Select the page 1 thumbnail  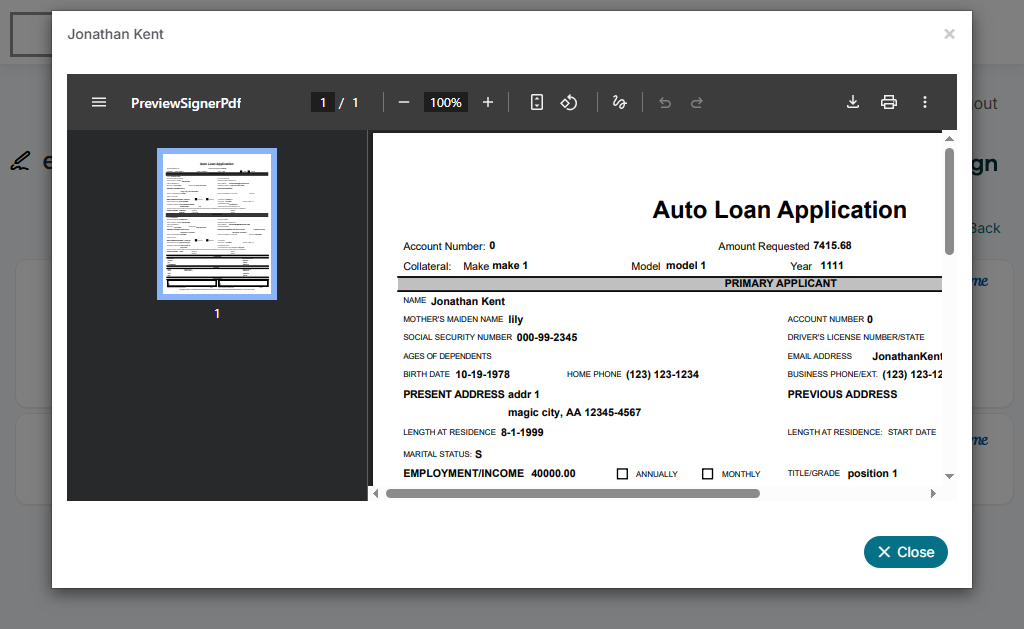pyautogui.click(x=217, y=224)
